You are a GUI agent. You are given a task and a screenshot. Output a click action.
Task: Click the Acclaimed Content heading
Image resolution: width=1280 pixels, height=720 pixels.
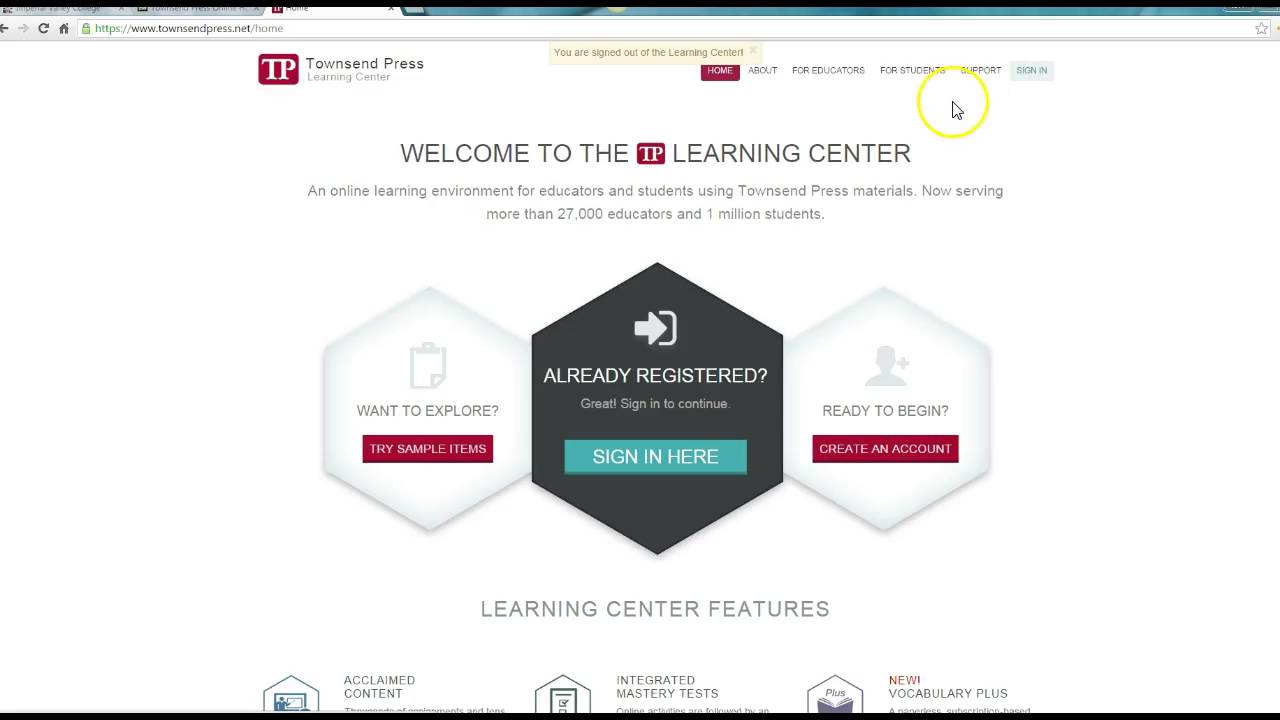coord(379,687)
